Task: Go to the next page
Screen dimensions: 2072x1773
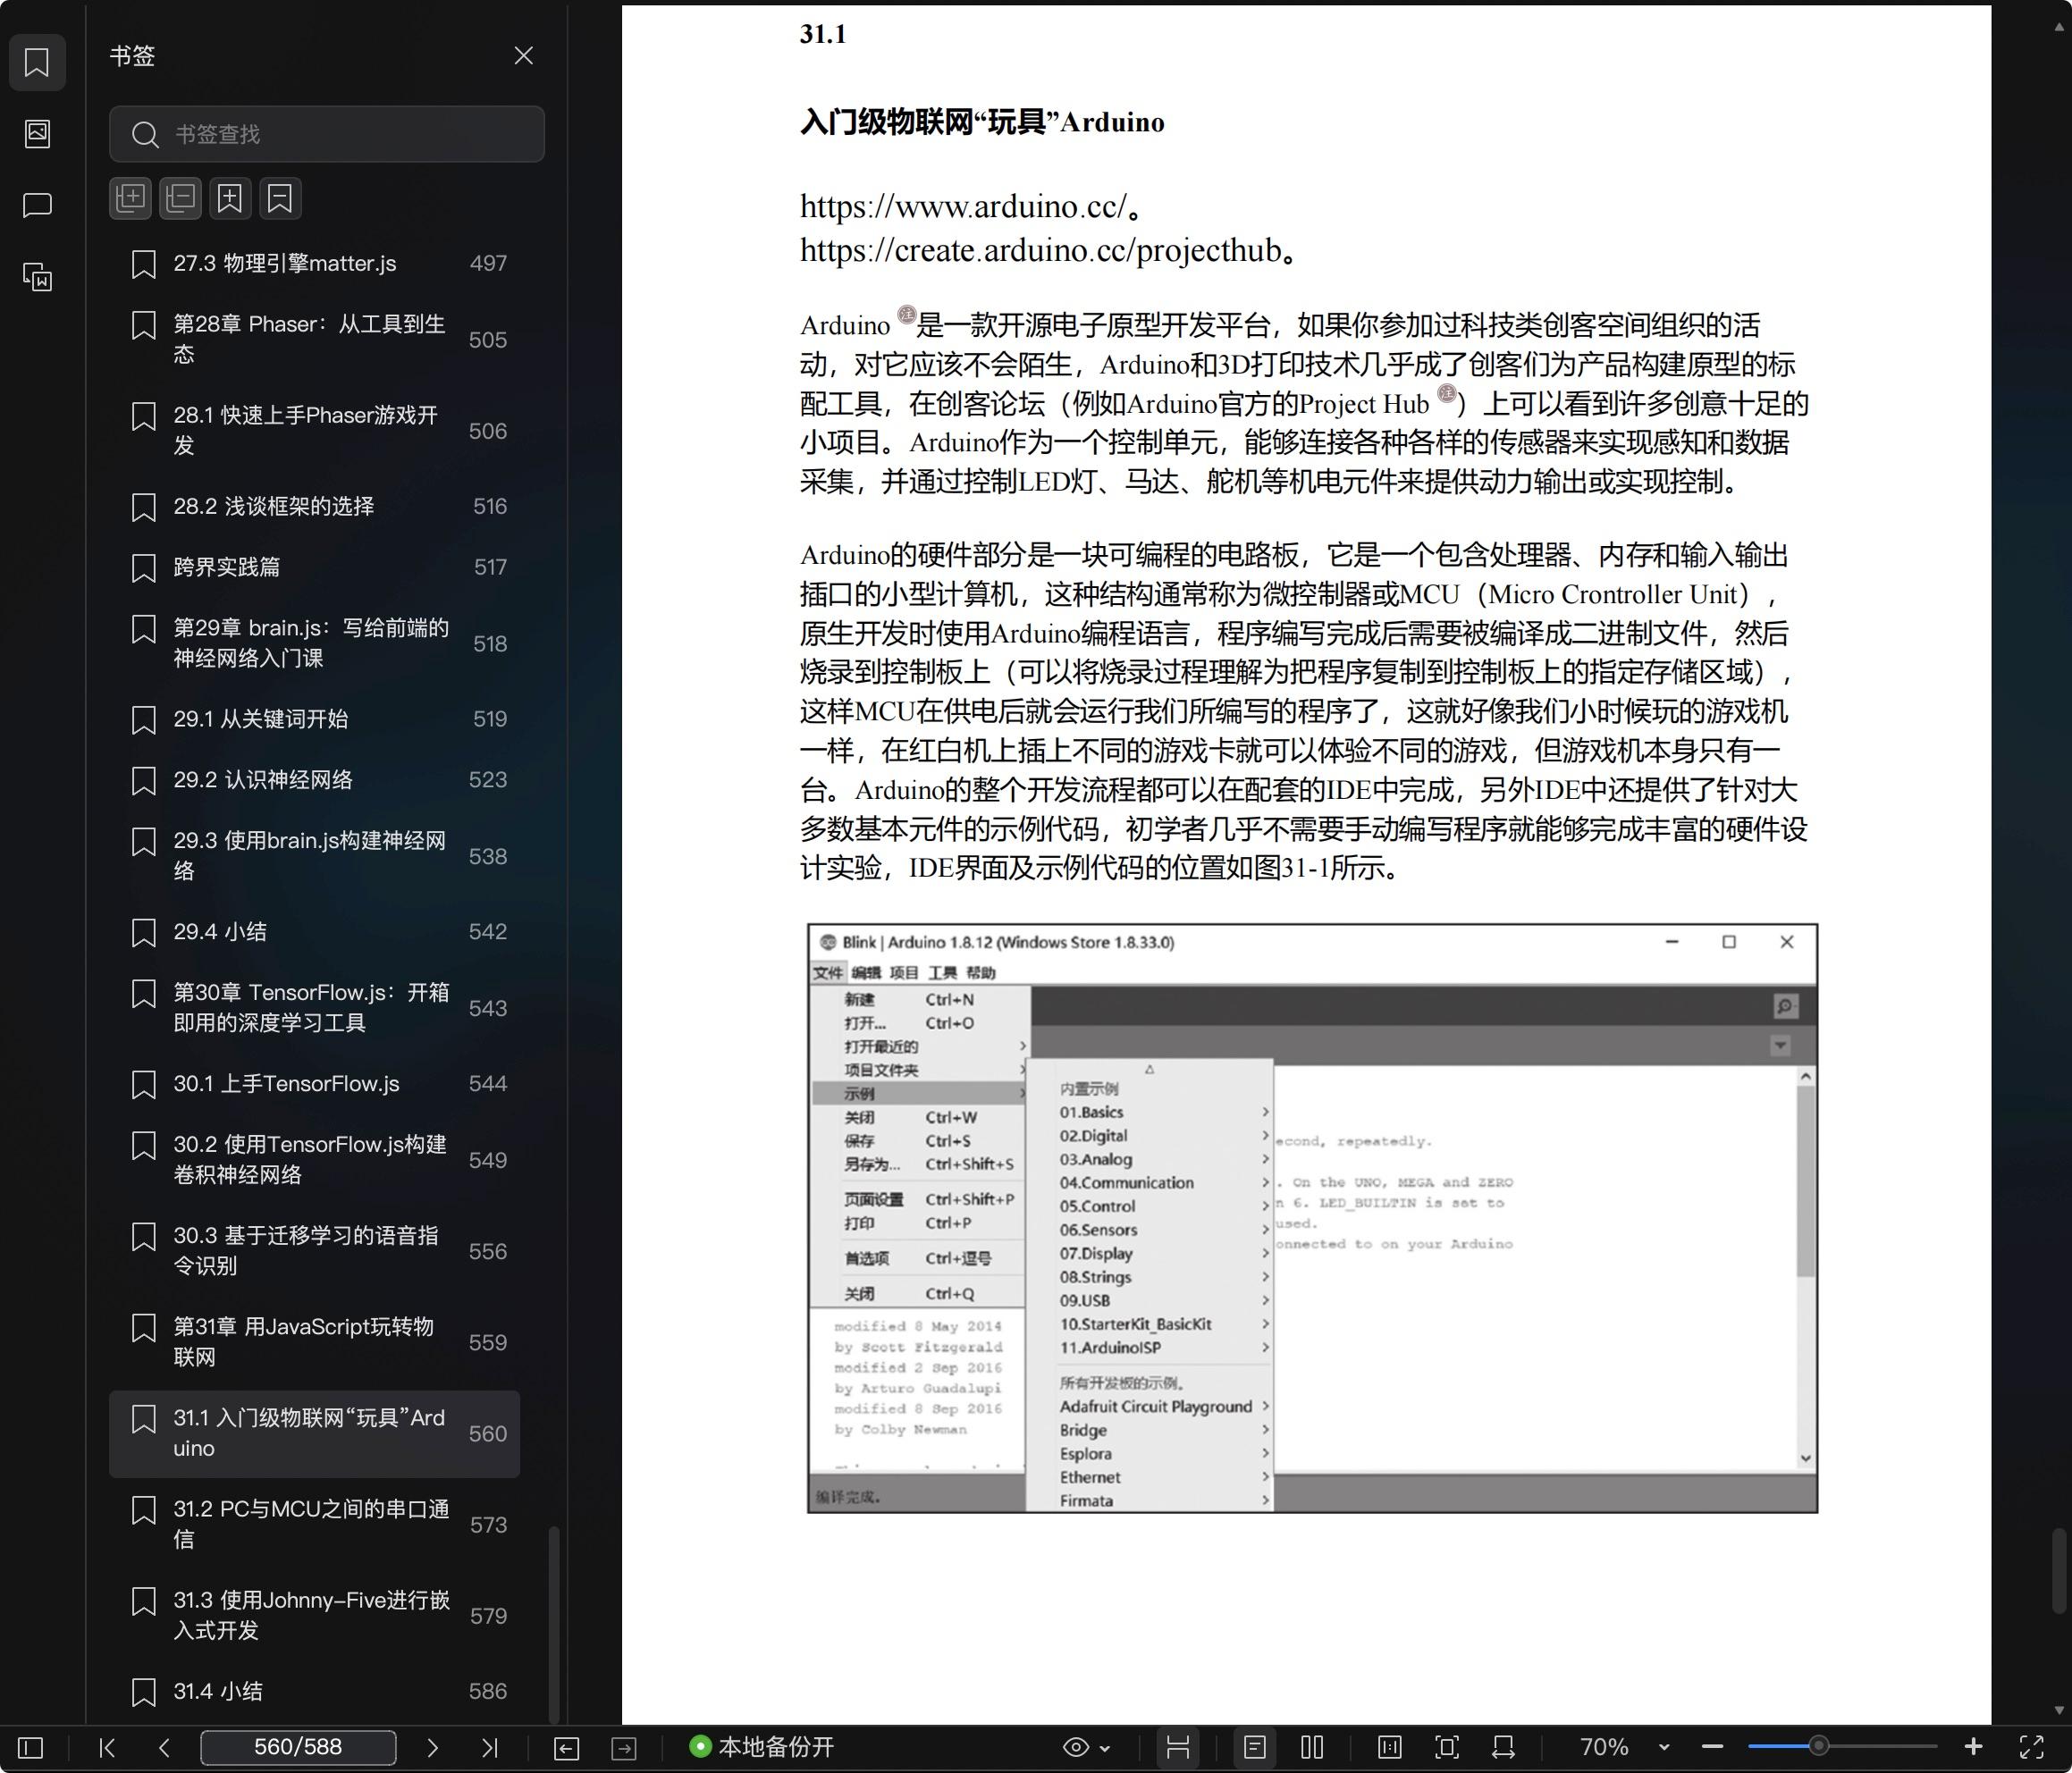Action: tap(432, 1747)
